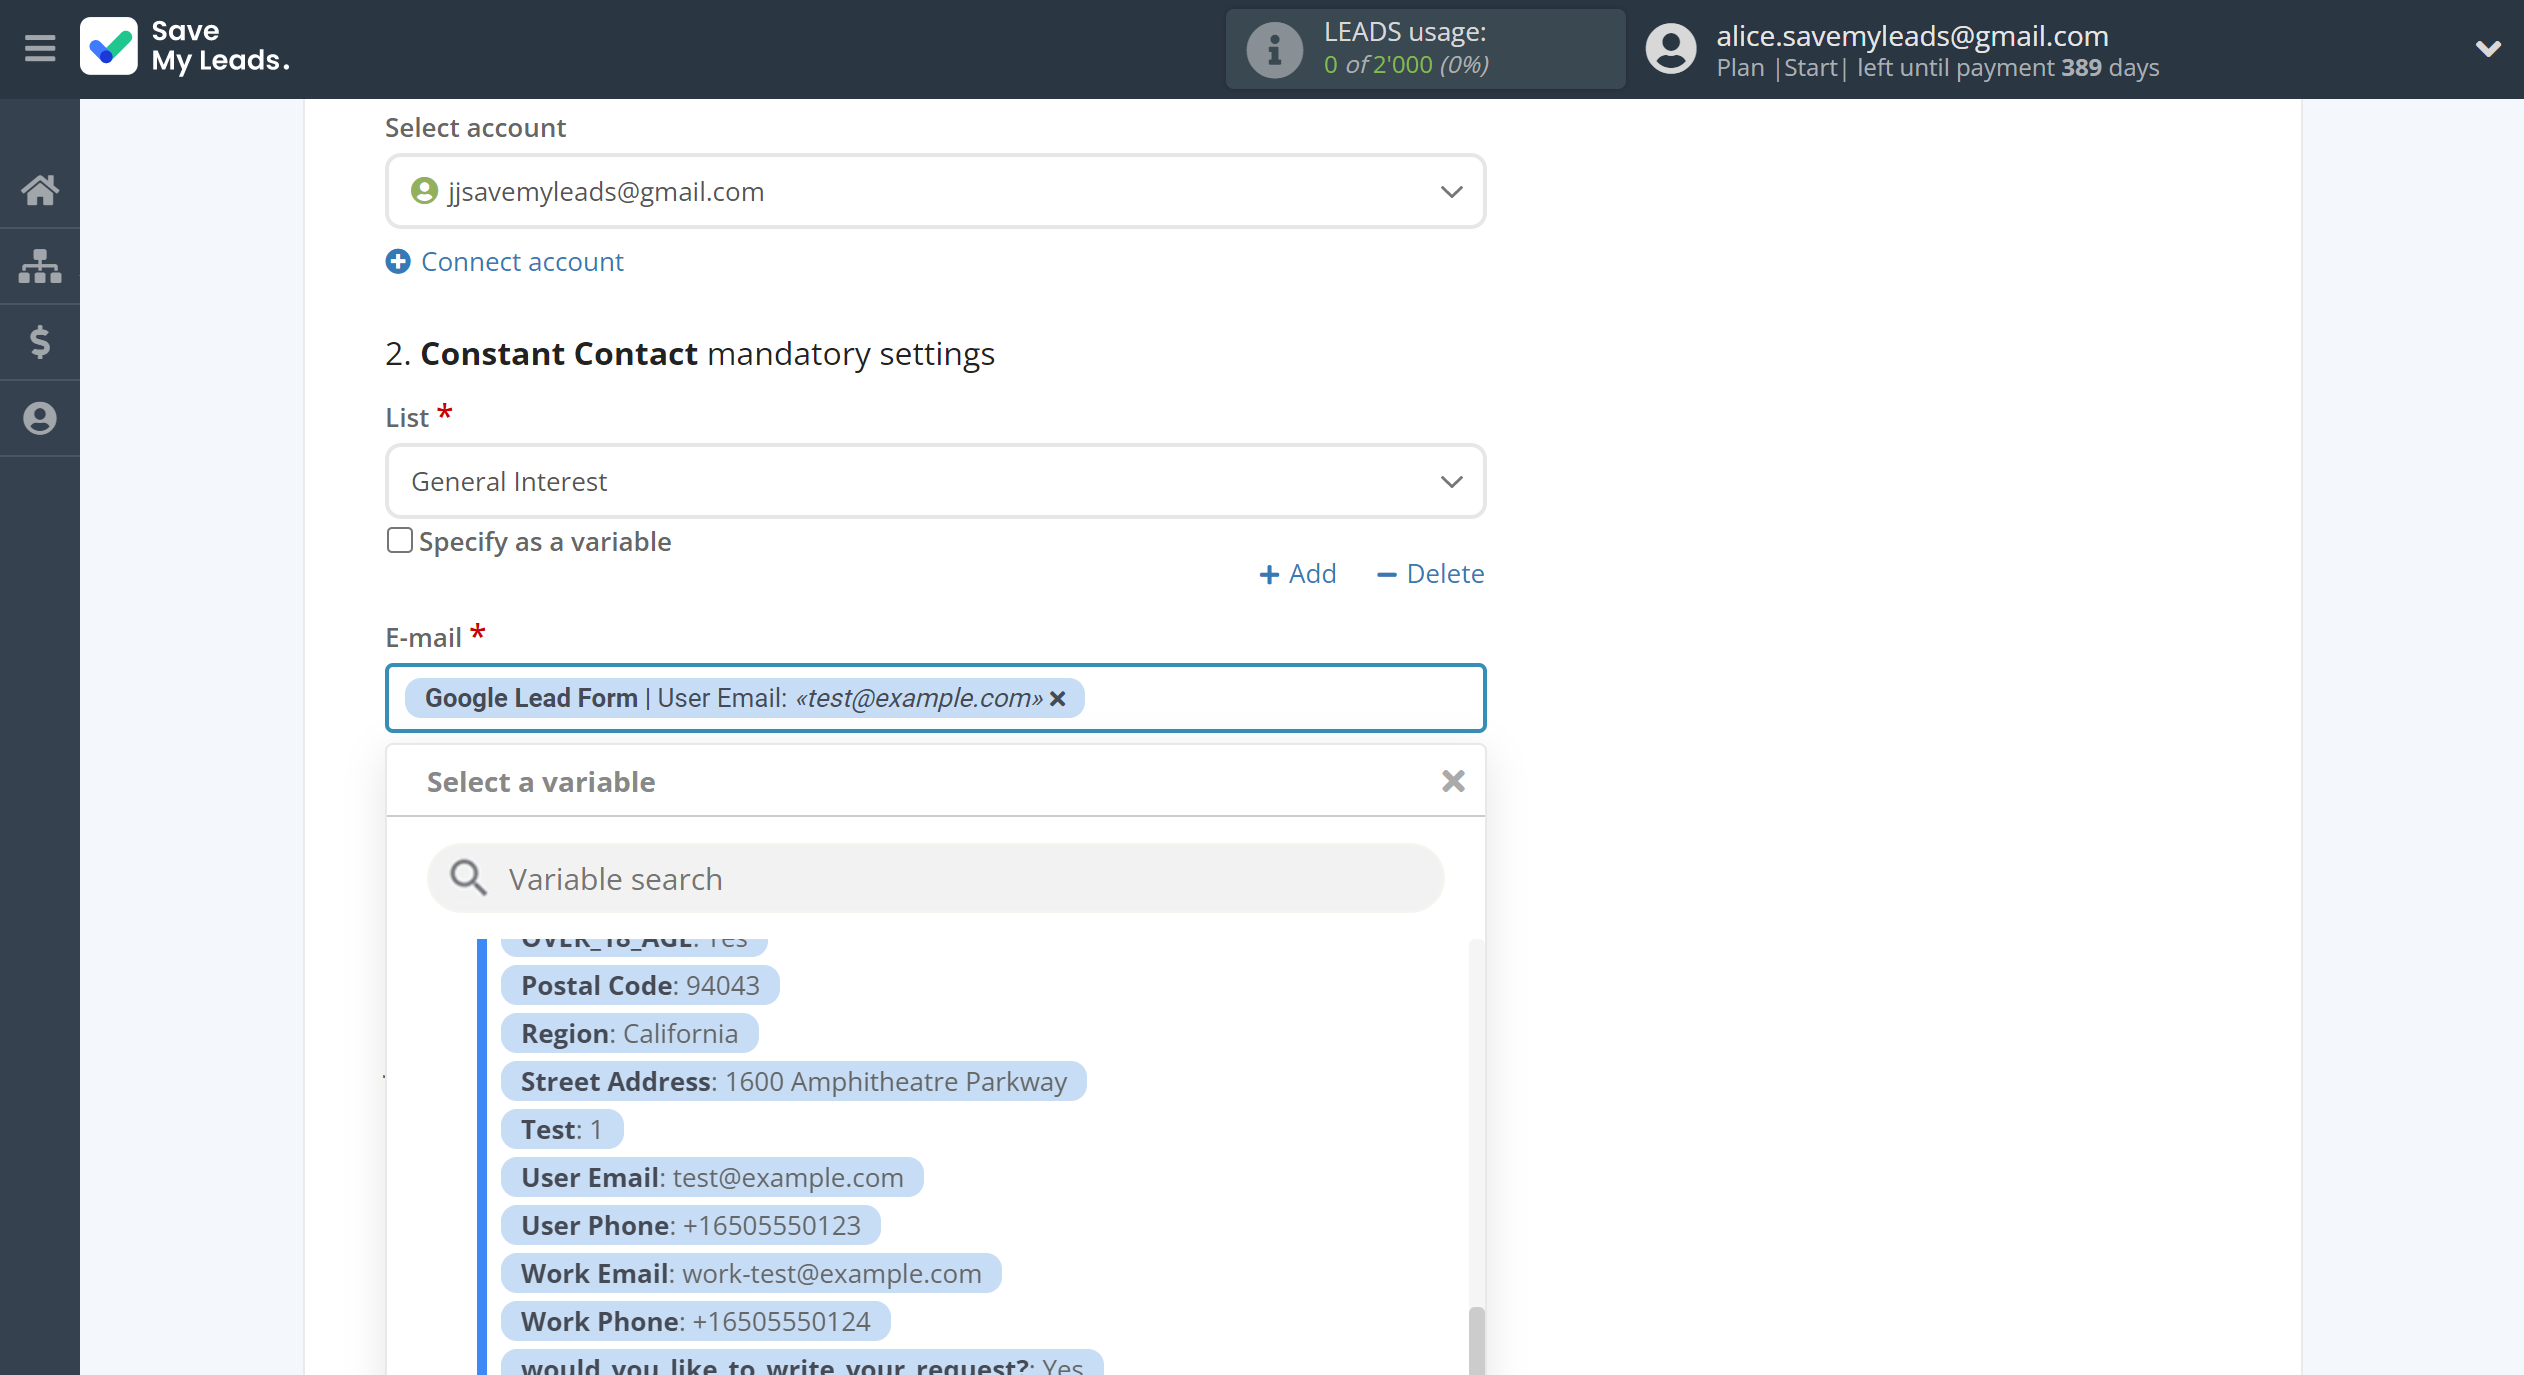
Task: Click the Add list option button
Action: (x=1297, y=572)
